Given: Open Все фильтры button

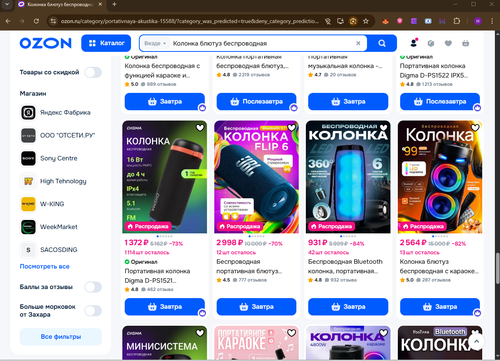Looking at the screenshot, I should 61,337.
